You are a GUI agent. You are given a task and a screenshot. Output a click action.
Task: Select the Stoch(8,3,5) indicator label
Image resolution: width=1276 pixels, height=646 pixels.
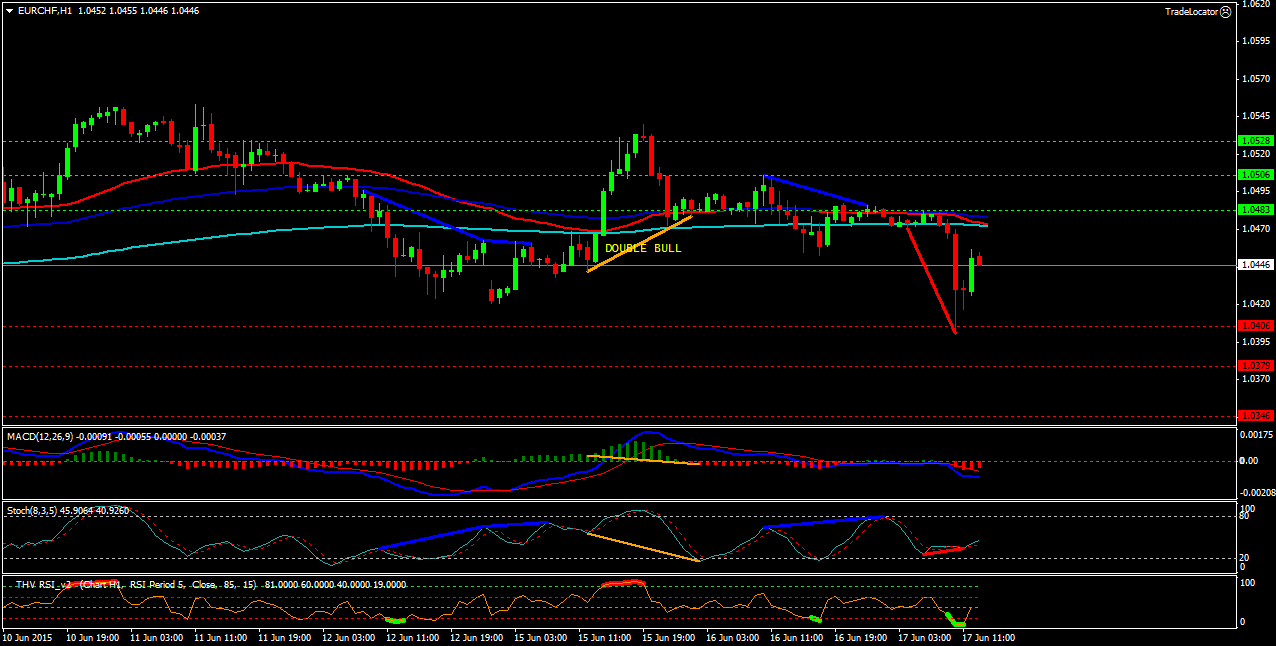pyautogui.click(x=31, y=510)
